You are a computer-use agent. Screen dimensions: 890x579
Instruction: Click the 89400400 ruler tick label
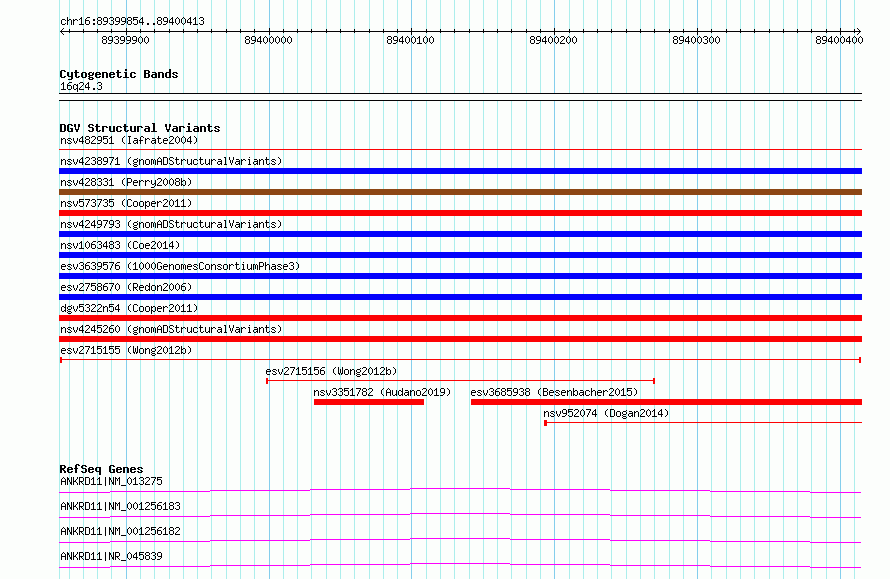coord(839,40)
